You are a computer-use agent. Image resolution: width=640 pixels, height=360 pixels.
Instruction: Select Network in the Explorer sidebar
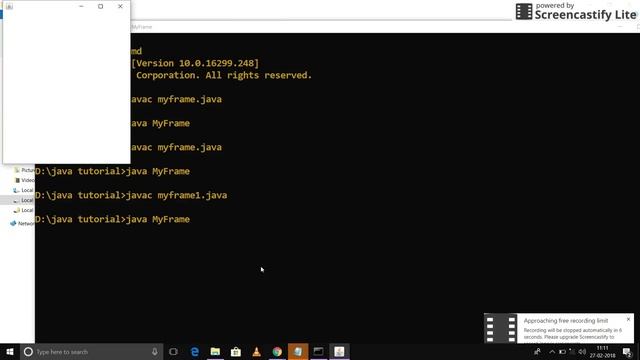point(22,223)
